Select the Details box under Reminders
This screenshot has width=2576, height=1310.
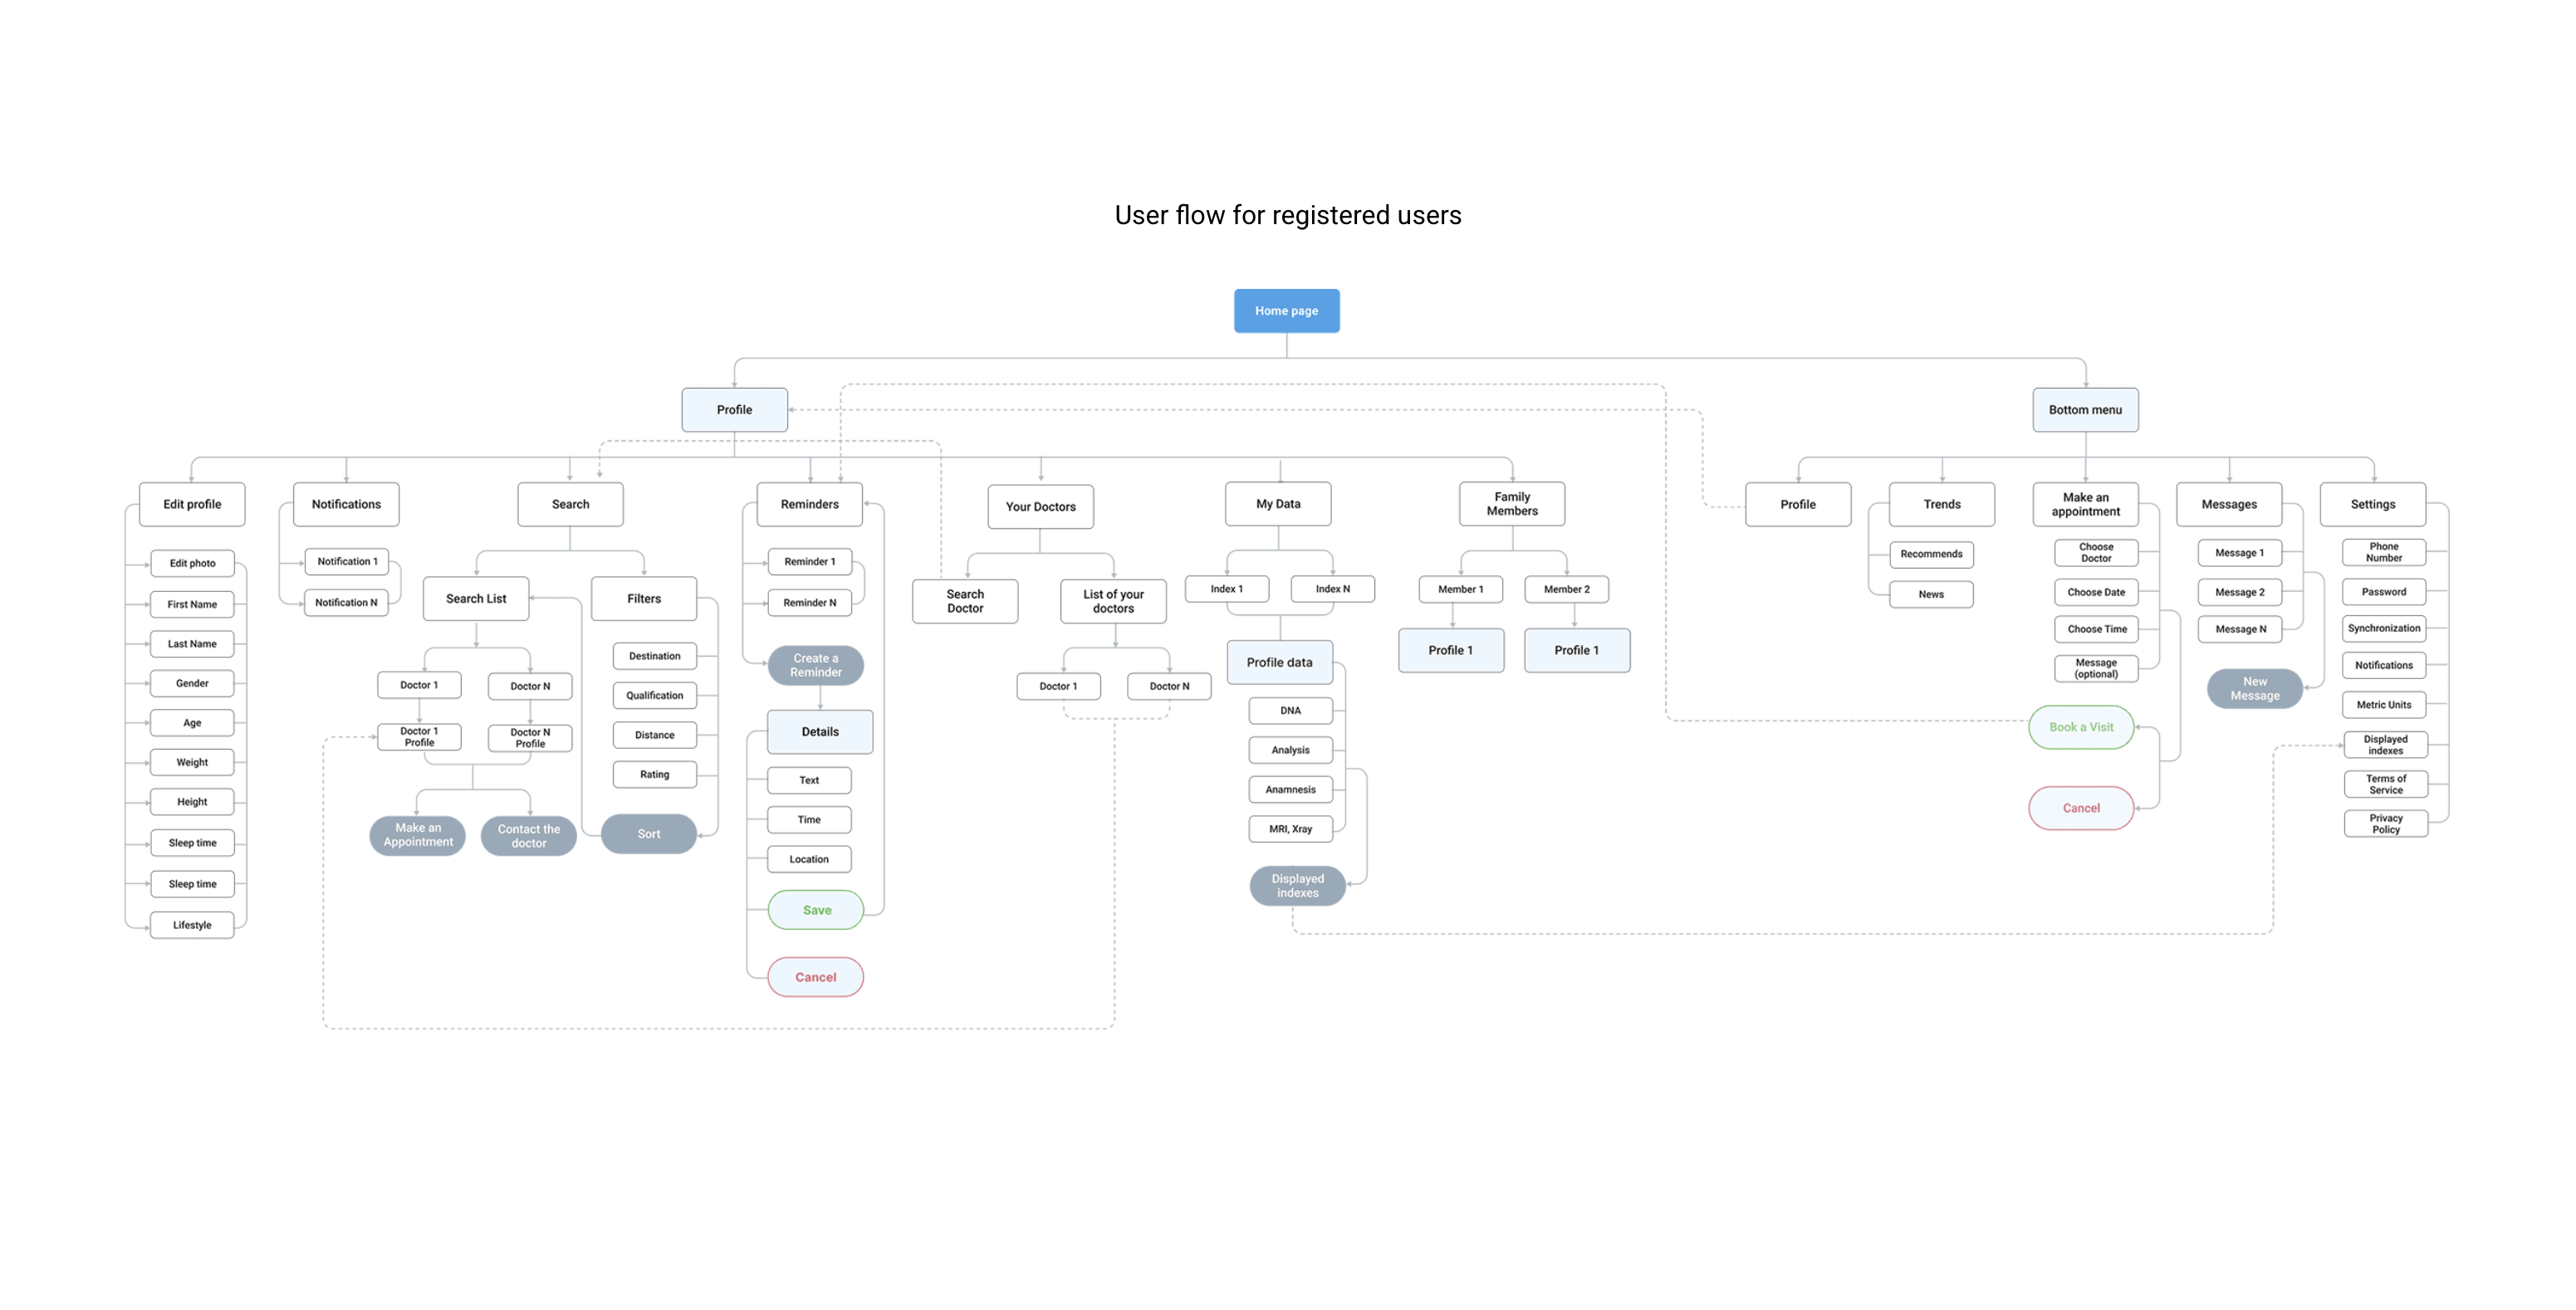point(819,732)
